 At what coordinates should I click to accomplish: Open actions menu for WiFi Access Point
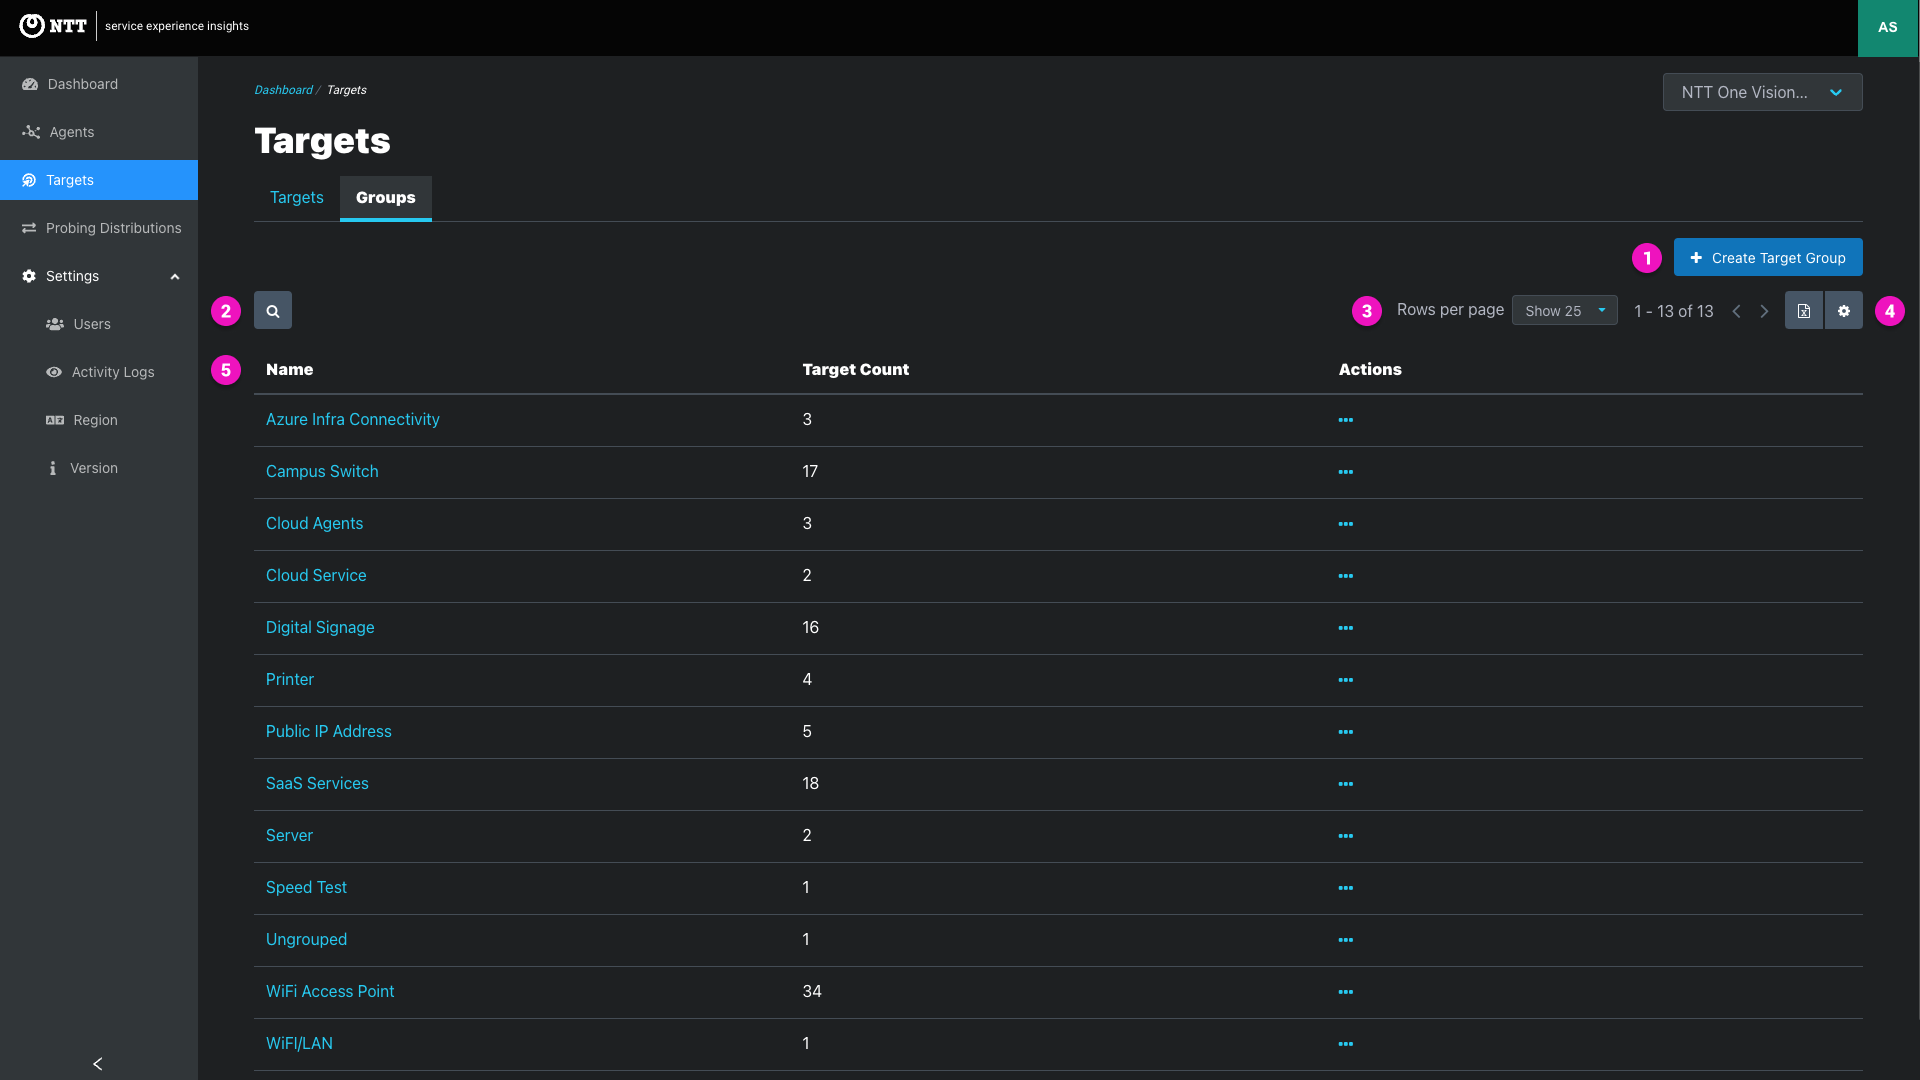pos(1345,992)
